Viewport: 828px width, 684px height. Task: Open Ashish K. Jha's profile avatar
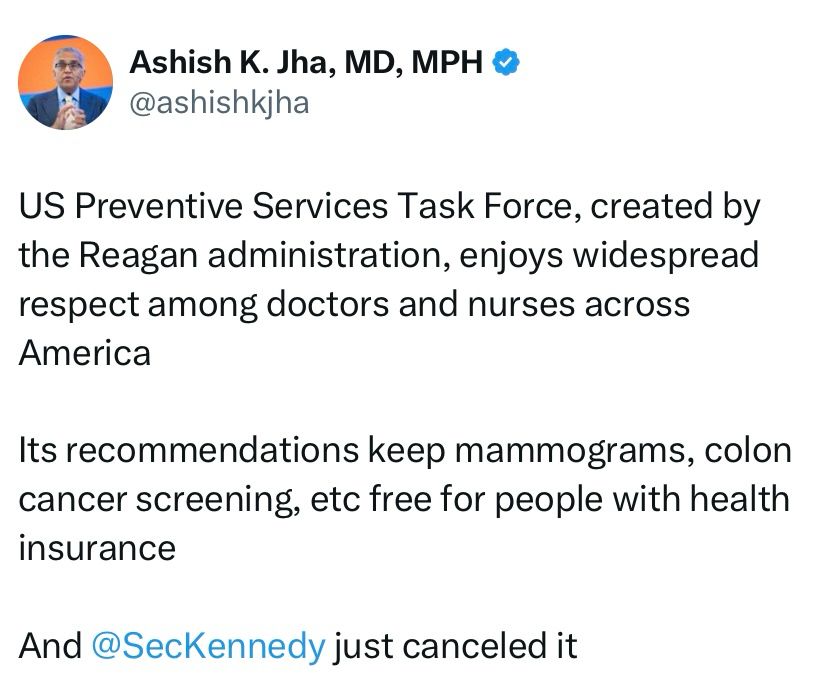[x=66, y=82]
